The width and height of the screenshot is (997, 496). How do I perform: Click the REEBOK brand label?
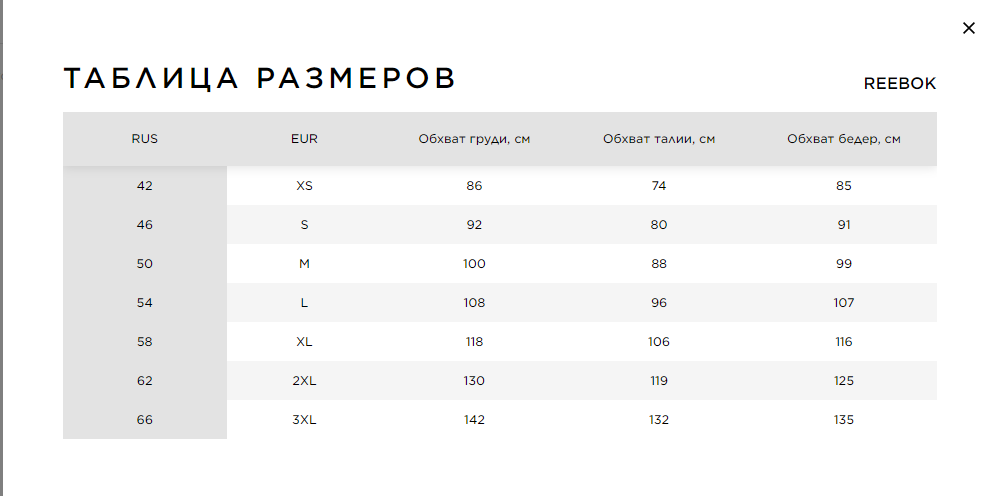point(900,83)
